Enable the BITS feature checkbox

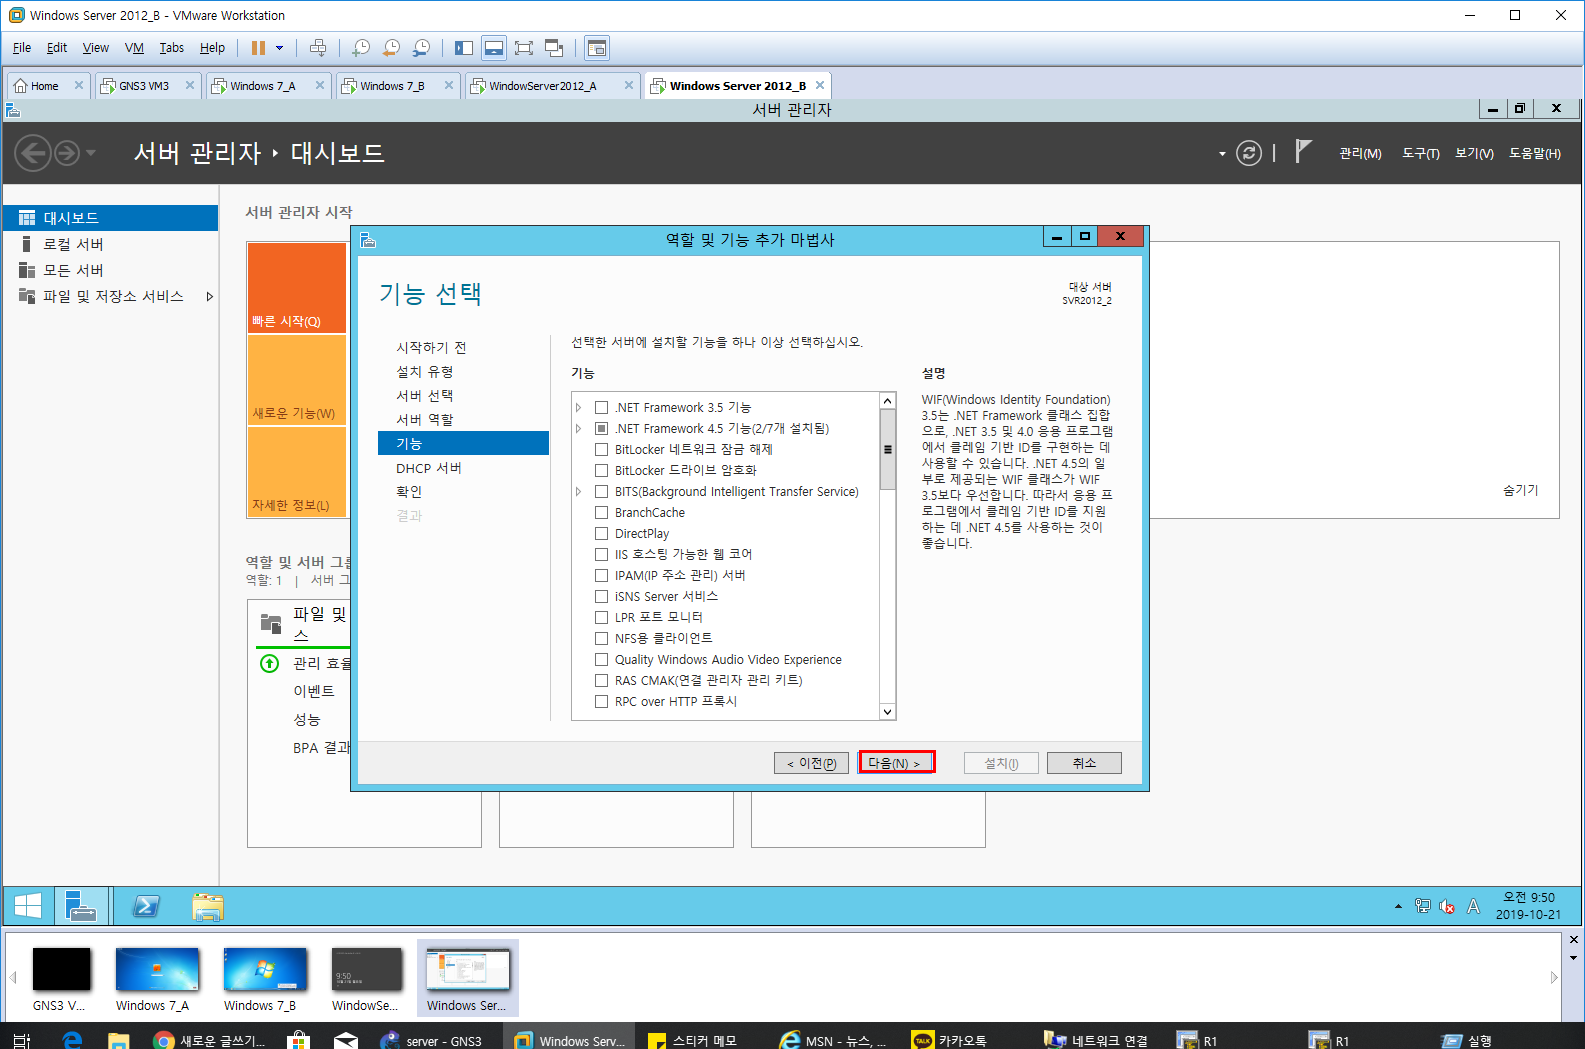click(x=601, y=491)
